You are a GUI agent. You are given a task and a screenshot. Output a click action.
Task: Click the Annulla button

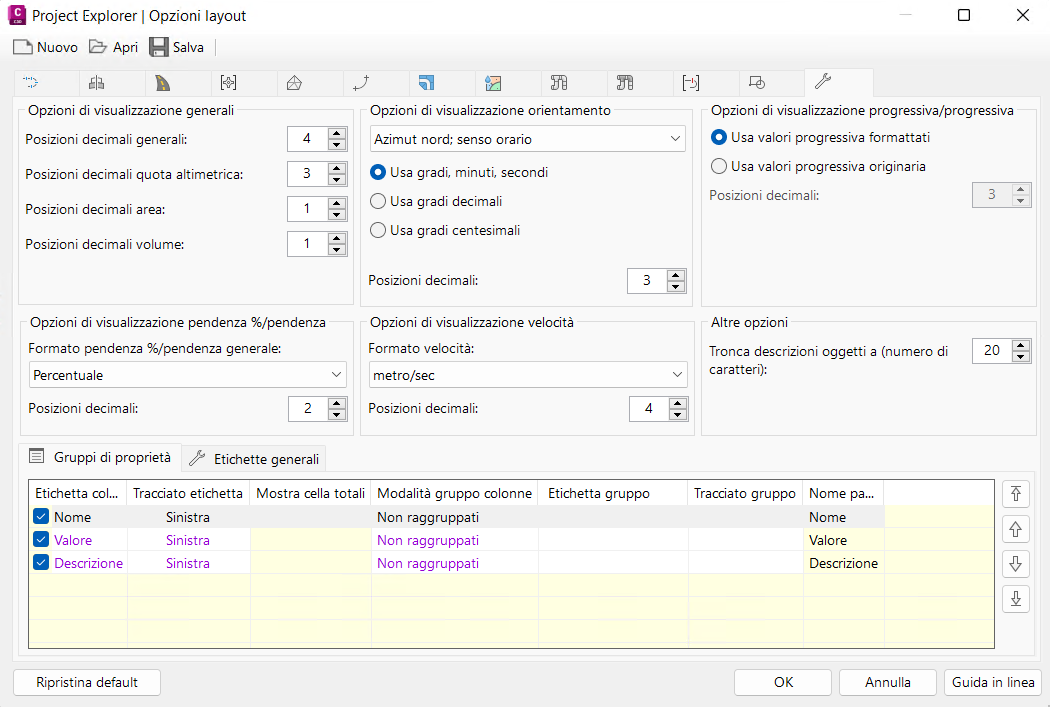click(887, 683)
